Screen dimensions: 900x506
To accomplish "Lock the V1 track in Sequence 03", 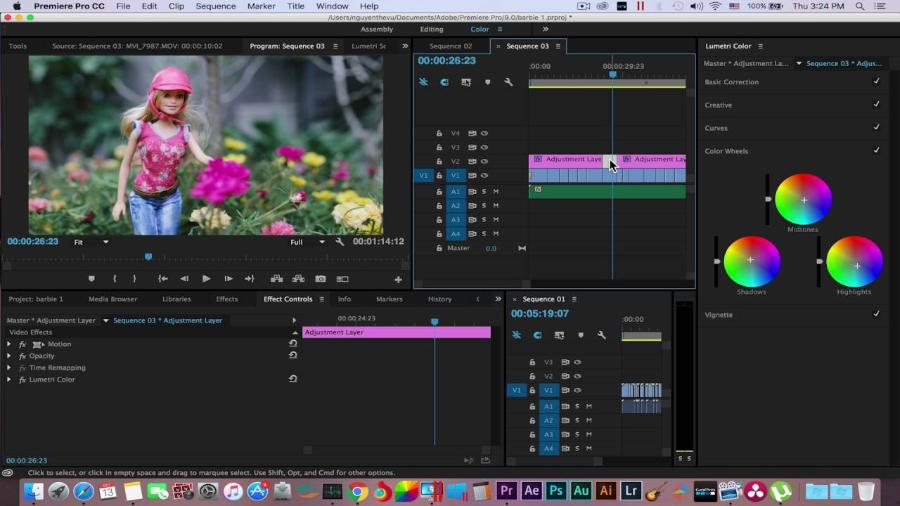I will 439,176.
